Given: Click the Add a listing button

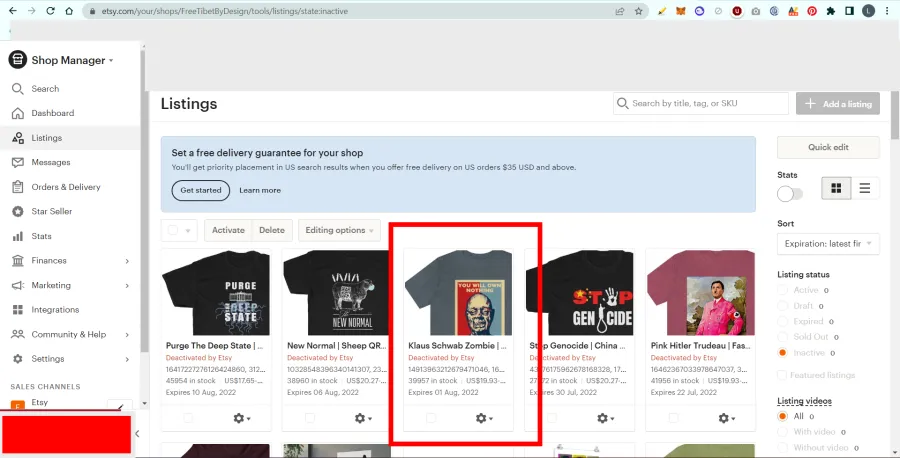Looking at the screenshot, I should click(837, 103).
